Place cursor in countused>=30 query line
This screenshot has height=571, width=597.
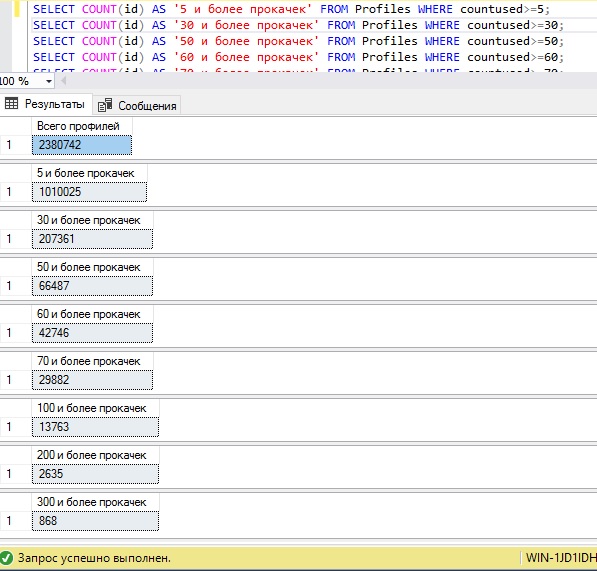(x=298, y=25)
